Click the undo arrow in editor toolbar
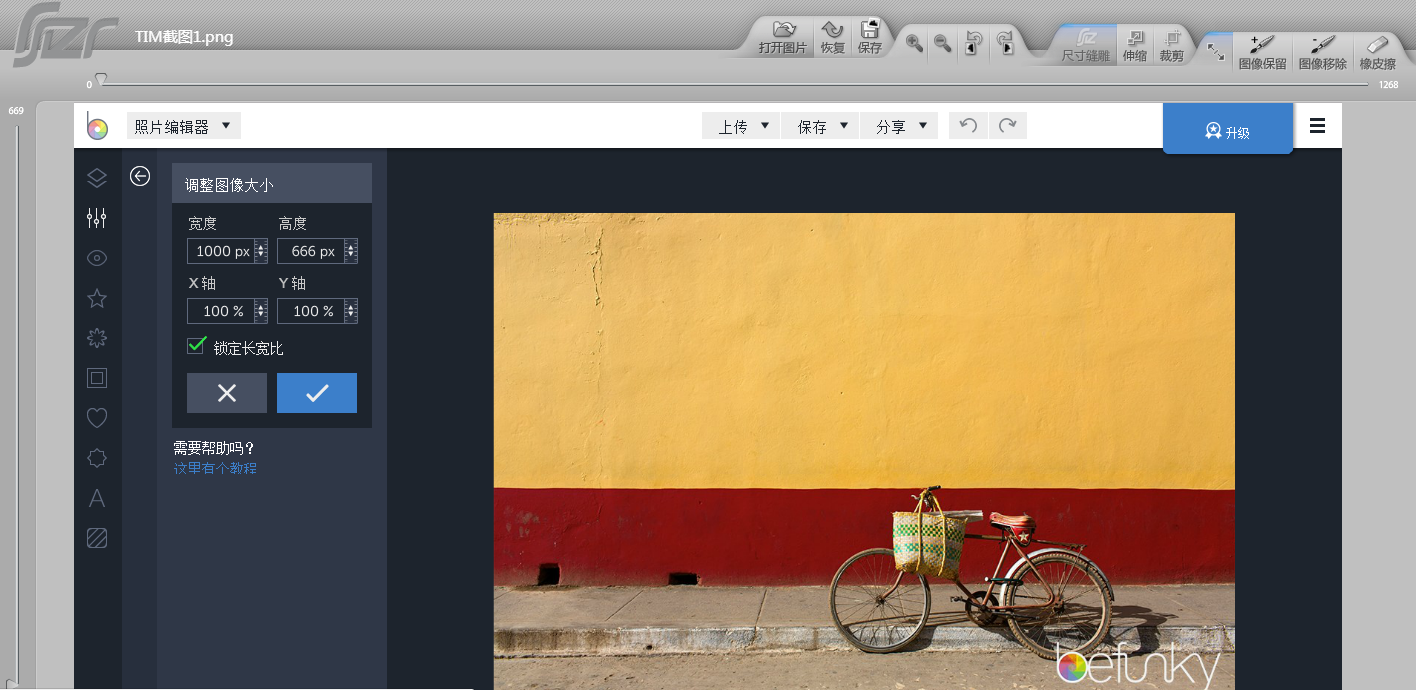The image size is (1416, 690). pyautogui.click(x=967, y=126)
